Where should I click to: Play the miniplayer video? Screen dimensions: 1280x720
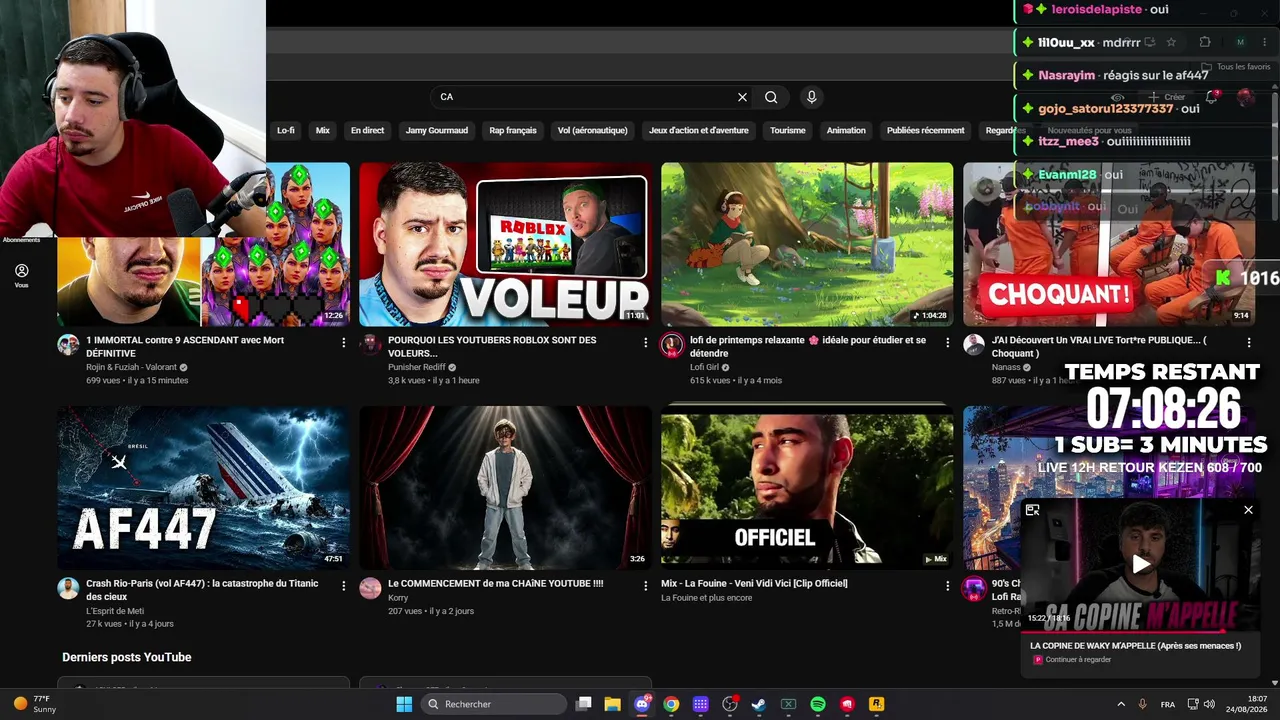1140,564
